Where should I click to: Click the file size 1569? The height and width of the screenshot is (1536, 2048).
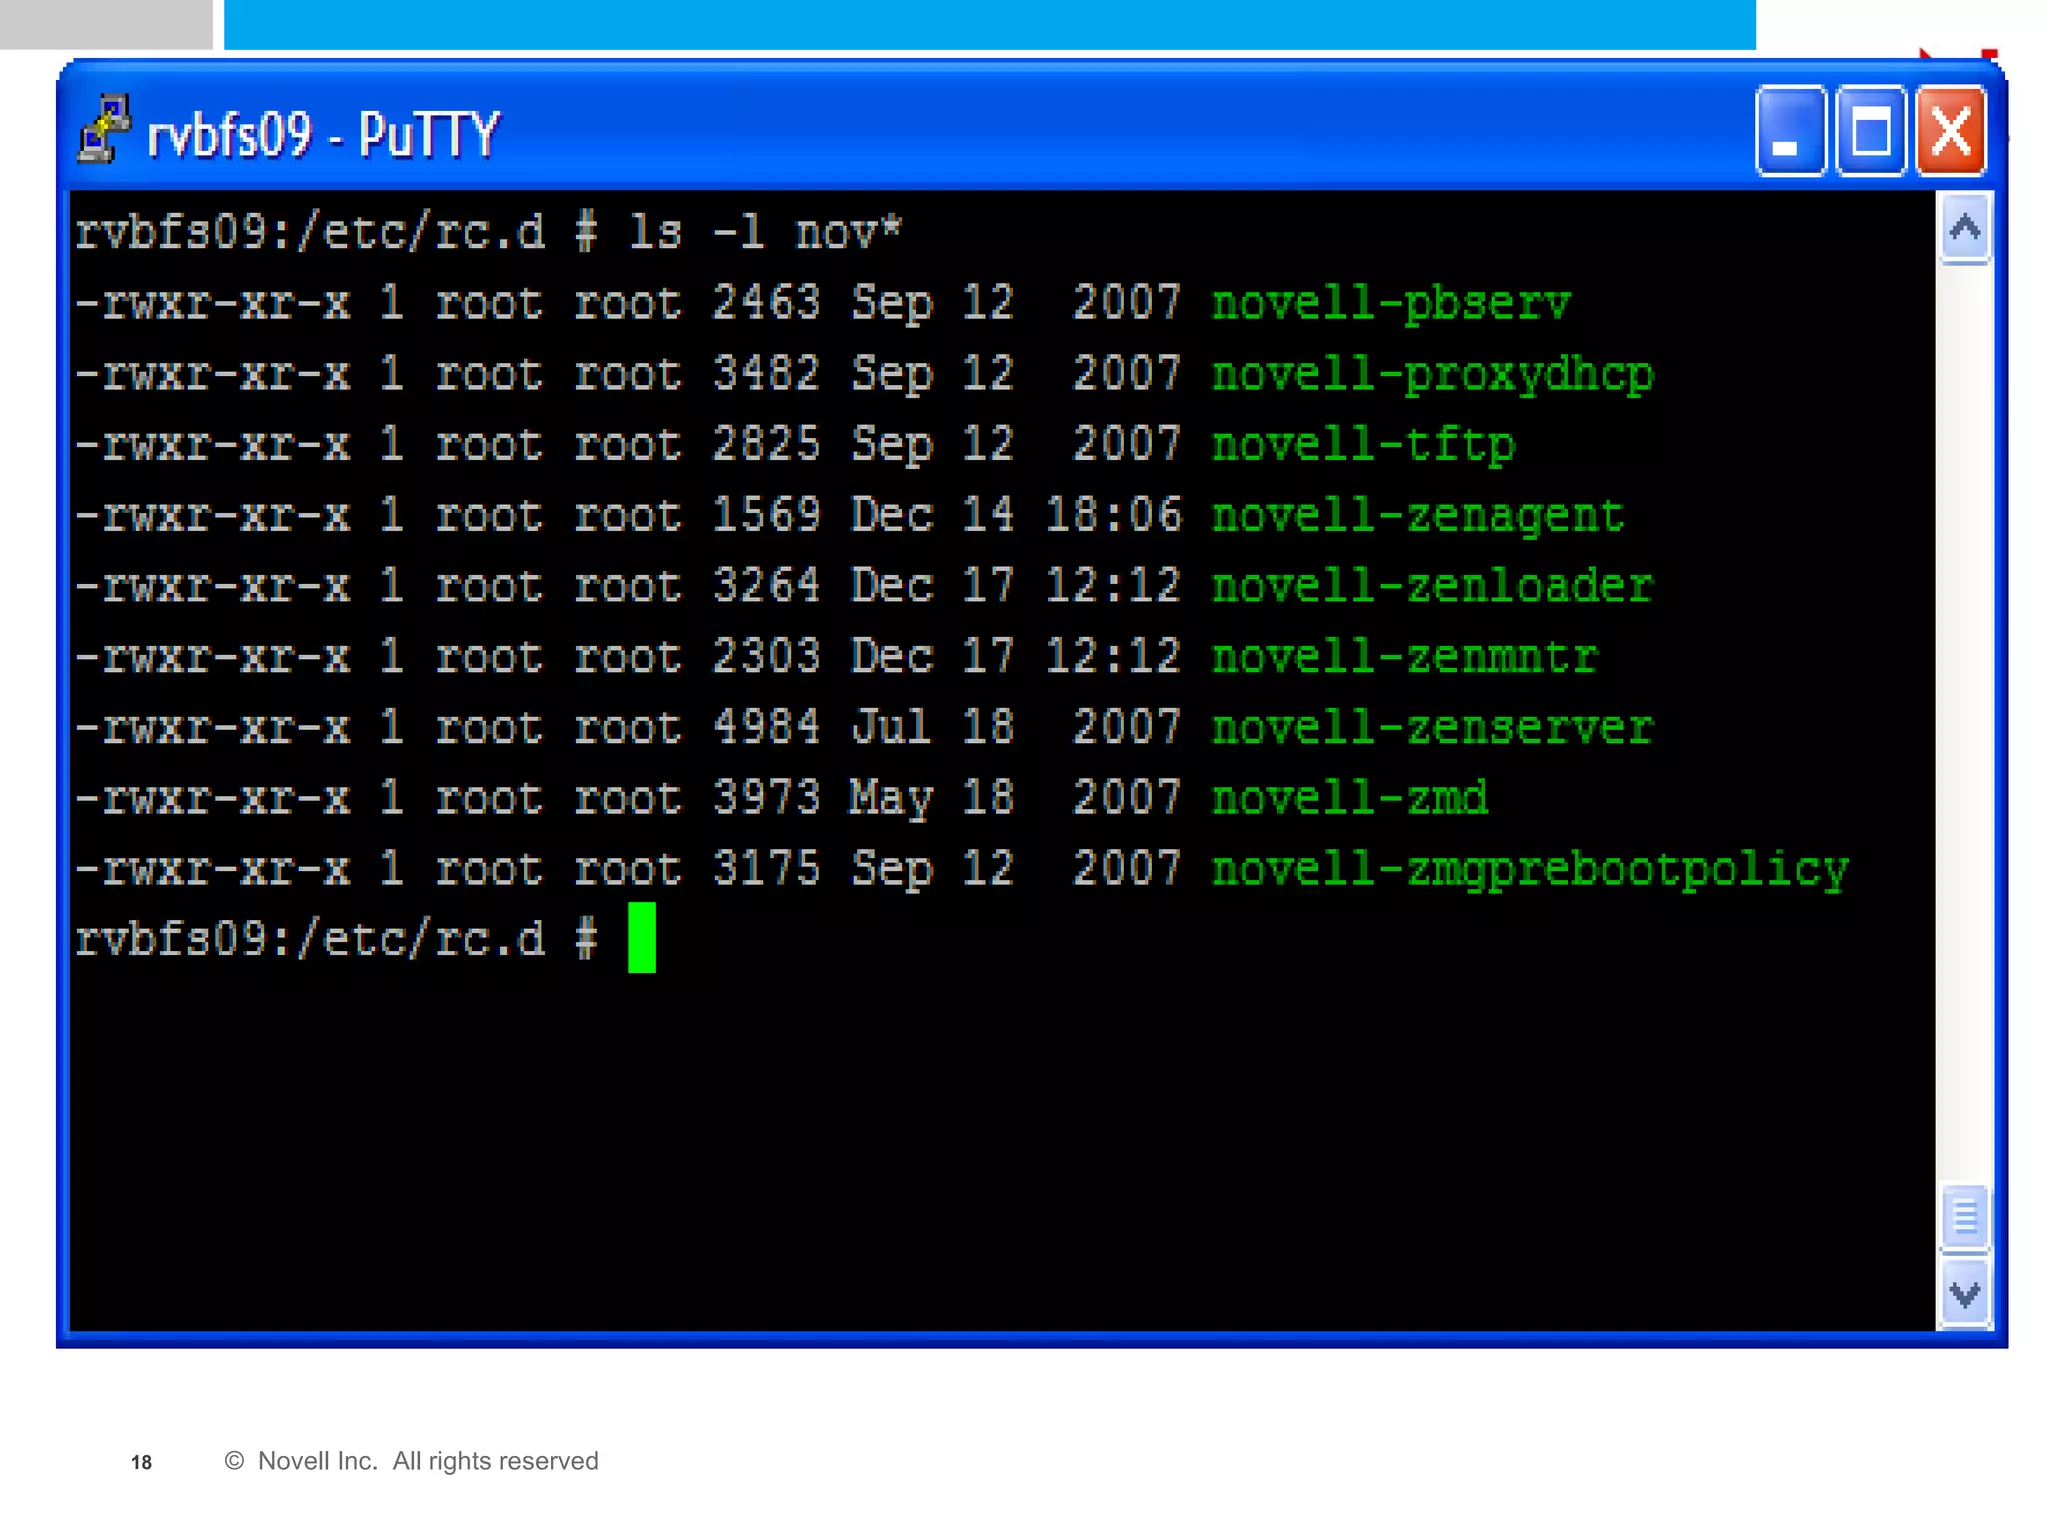[x=766, y=516]
